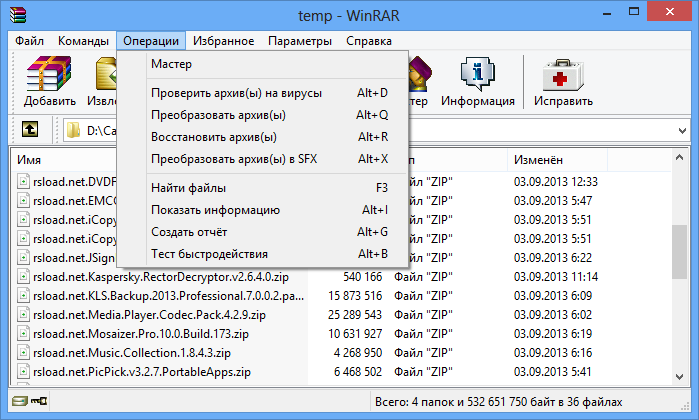Click the go up one folder arrow icon
Screen dimensions: 699x420
pyautogui.click(x=30, y=130)
